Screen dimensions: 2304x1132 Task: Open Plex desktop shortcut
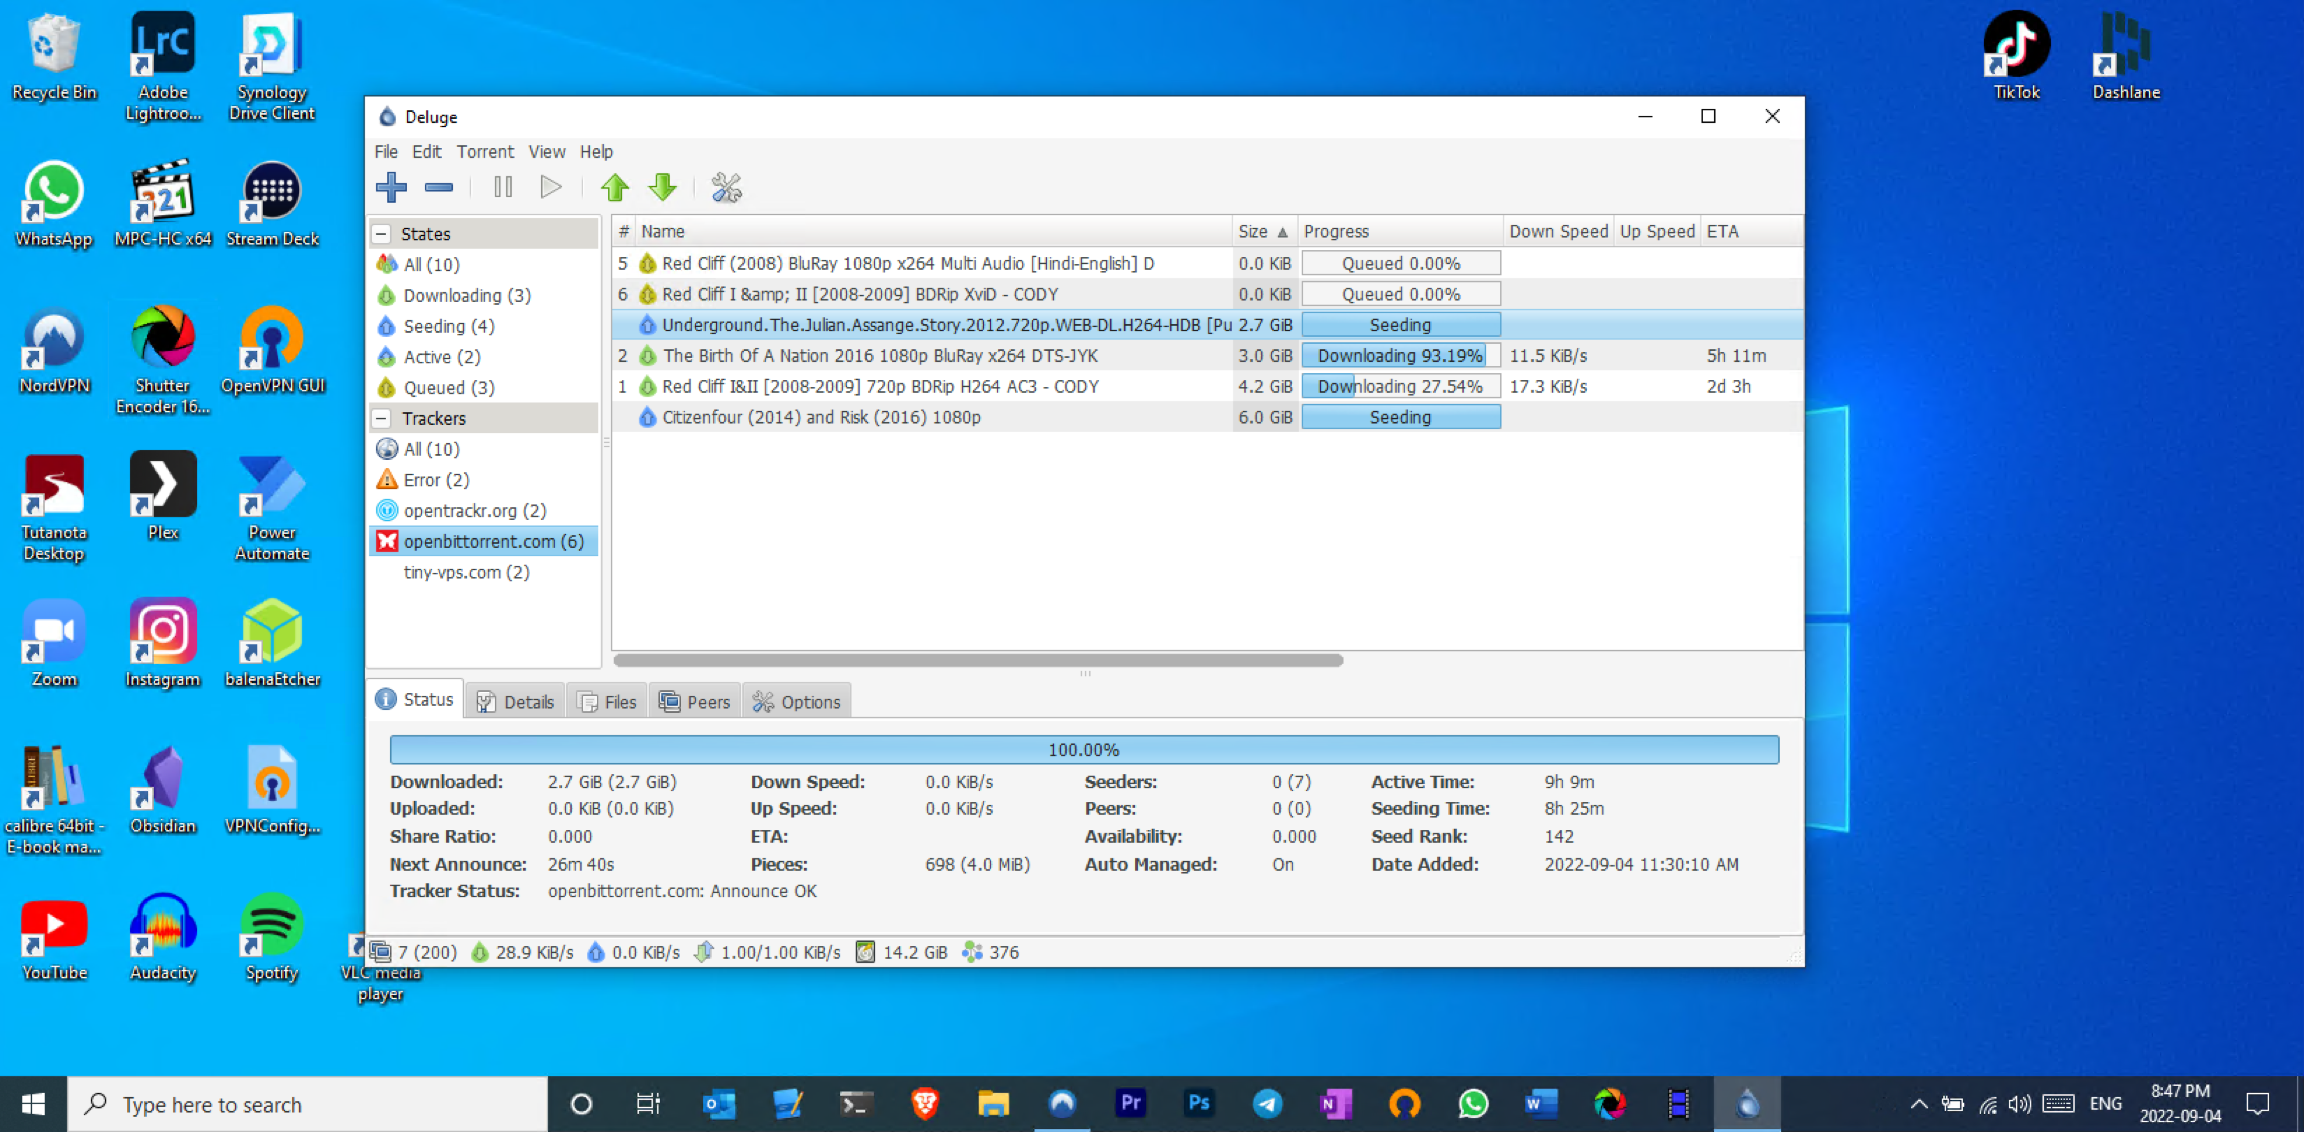pos(163,497)
